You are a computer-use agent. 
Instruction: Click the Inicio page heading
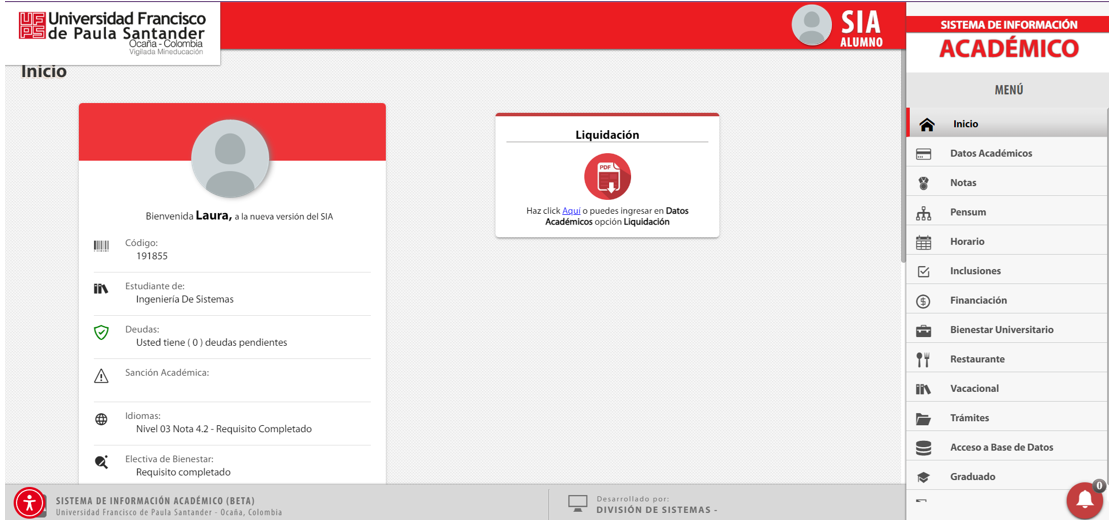pyautogui.click(x=44, y=71)
